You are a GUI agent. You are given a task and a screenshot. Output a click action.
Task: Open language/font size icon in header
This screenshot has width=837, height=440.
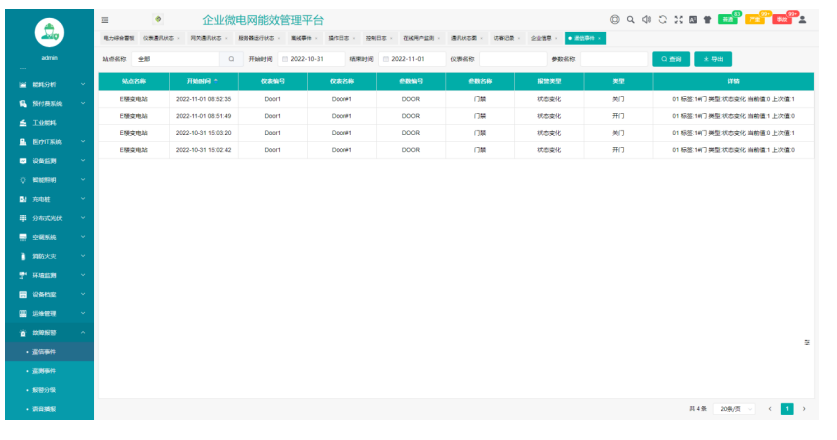(x=693, y=20)
